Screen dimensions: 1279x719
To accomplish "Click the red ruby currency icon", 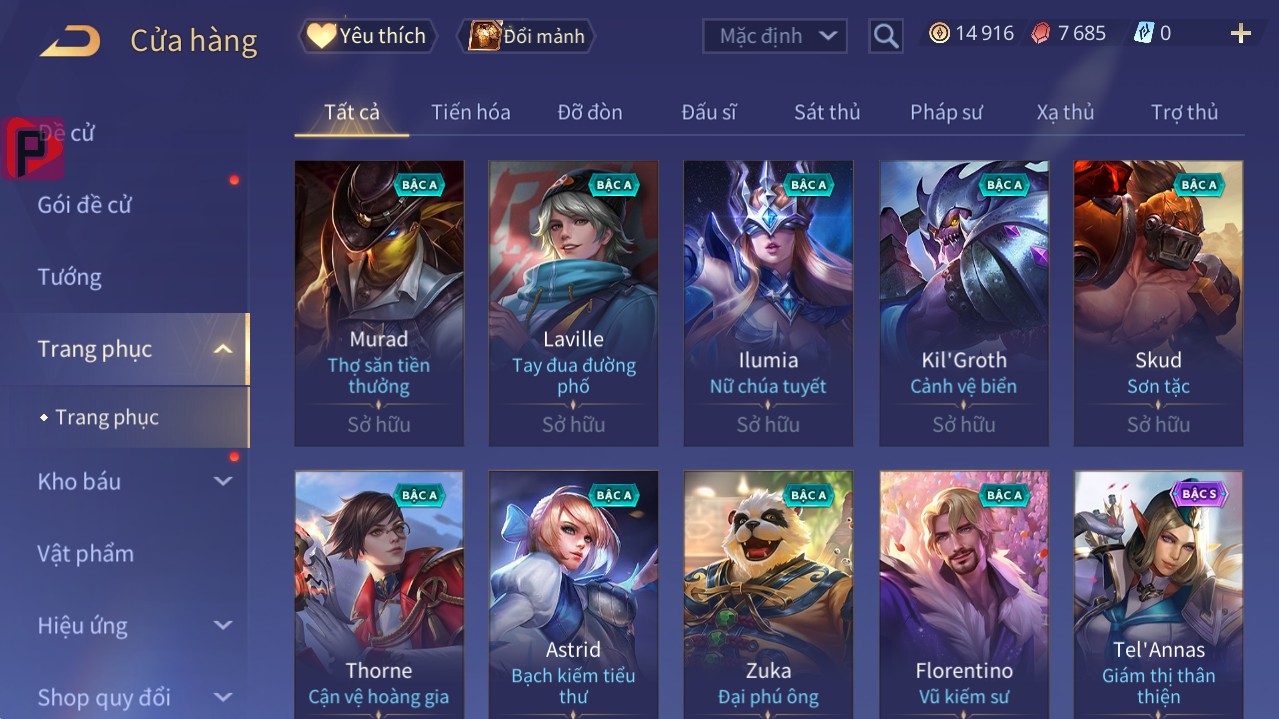I will coord(1042,33).
